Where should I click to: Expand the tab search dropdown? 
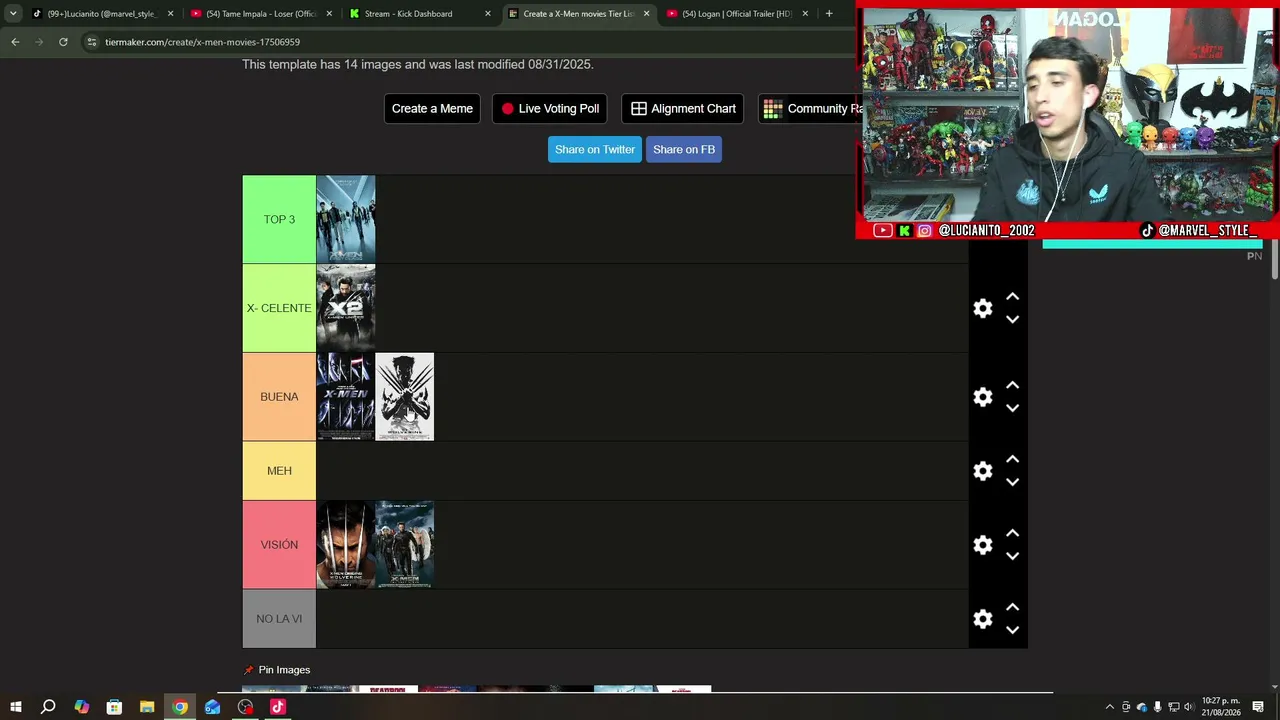[13, 14]
